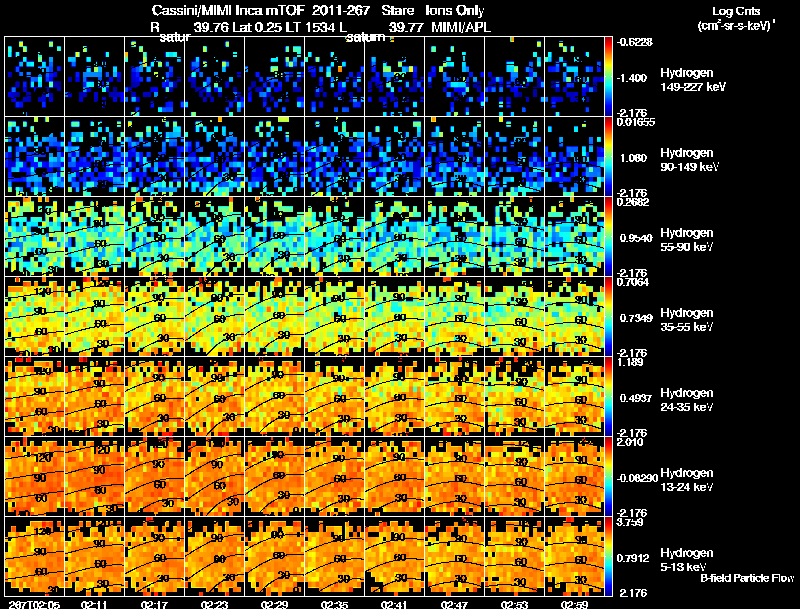Click the Hydrogen 35-55 keV color bar
The image size is (800, 609).
(x=609, y=316)
